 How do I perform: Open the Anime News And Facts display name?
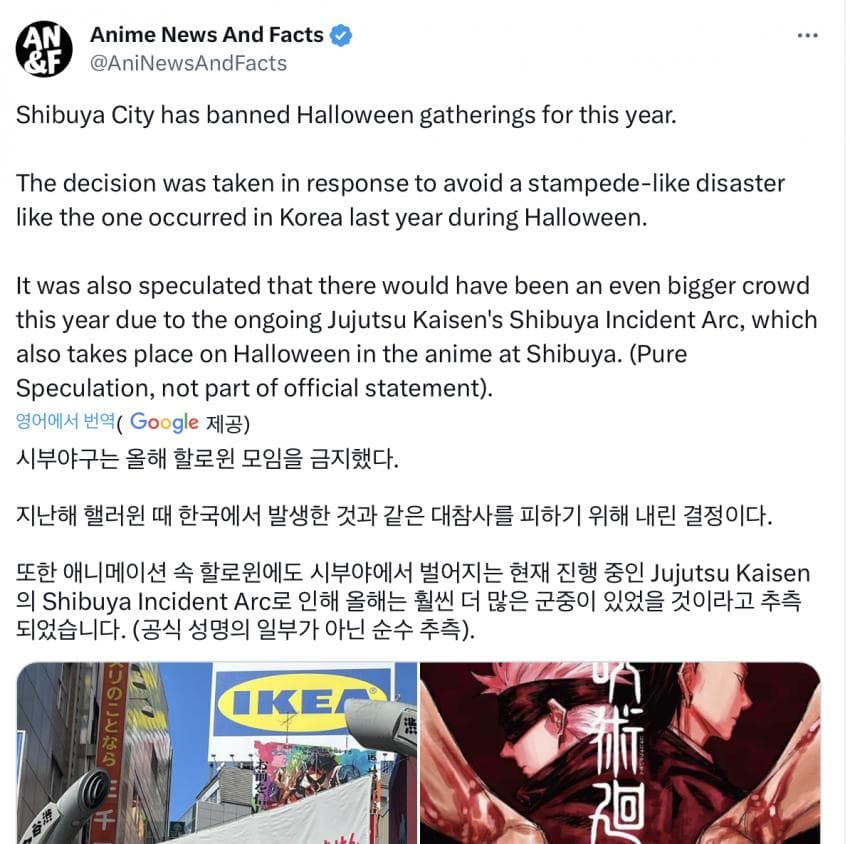pyautogui.click(x=207, y=35)
